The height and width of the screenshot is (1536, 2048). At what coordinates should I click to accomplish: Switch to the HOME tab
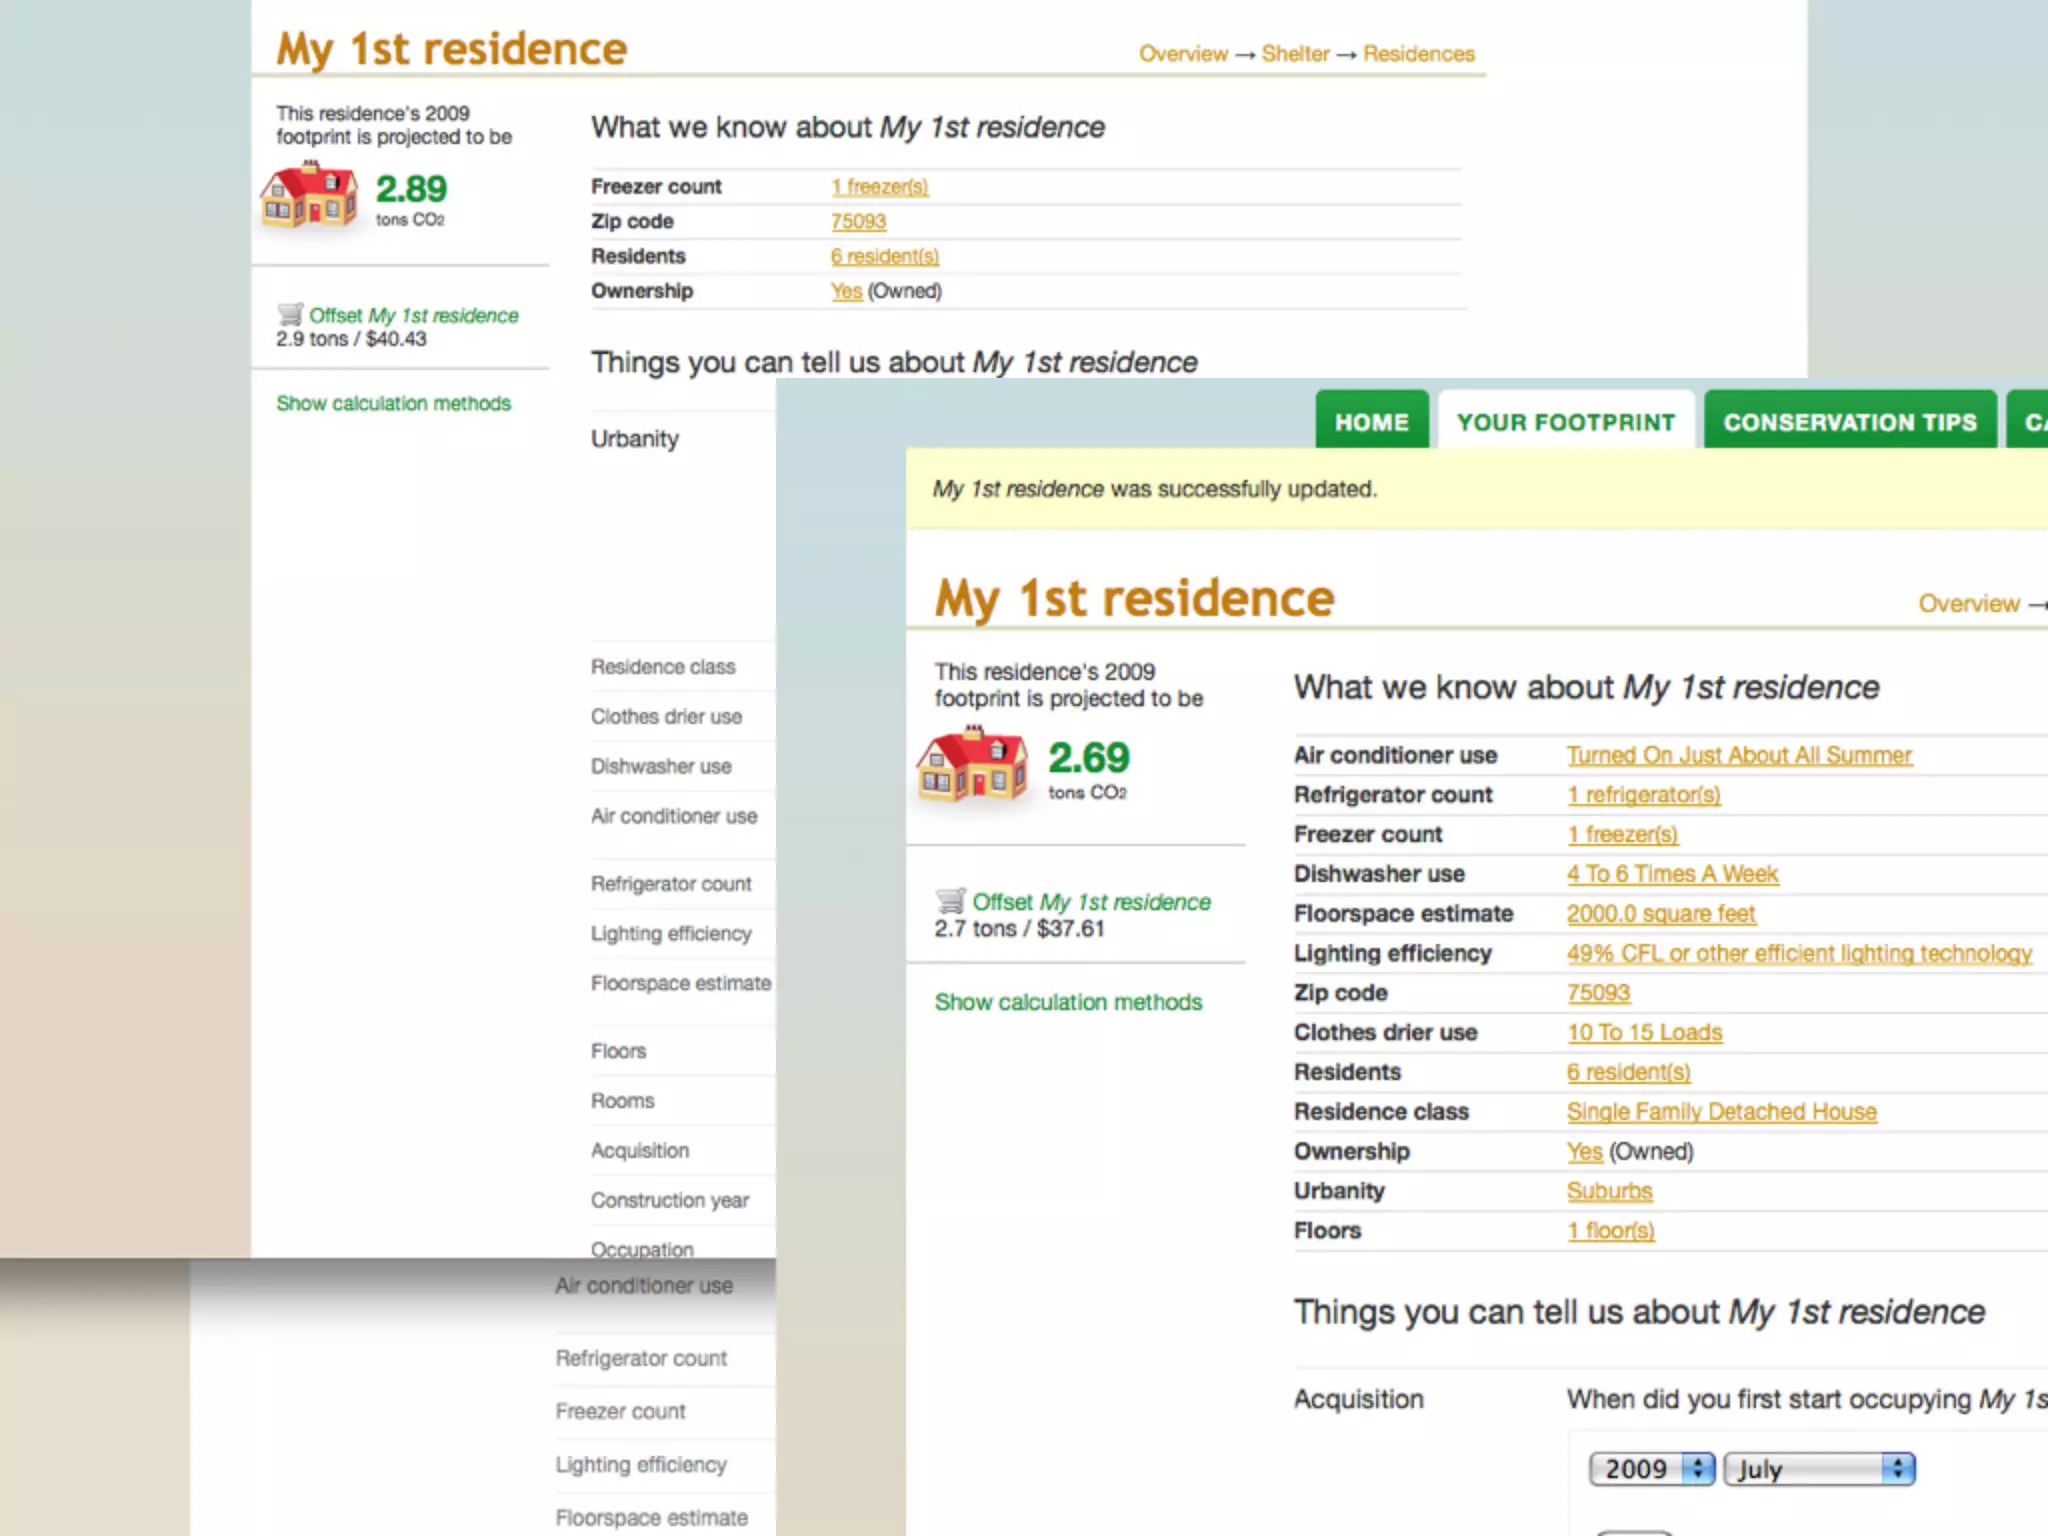pos(1371,422)
